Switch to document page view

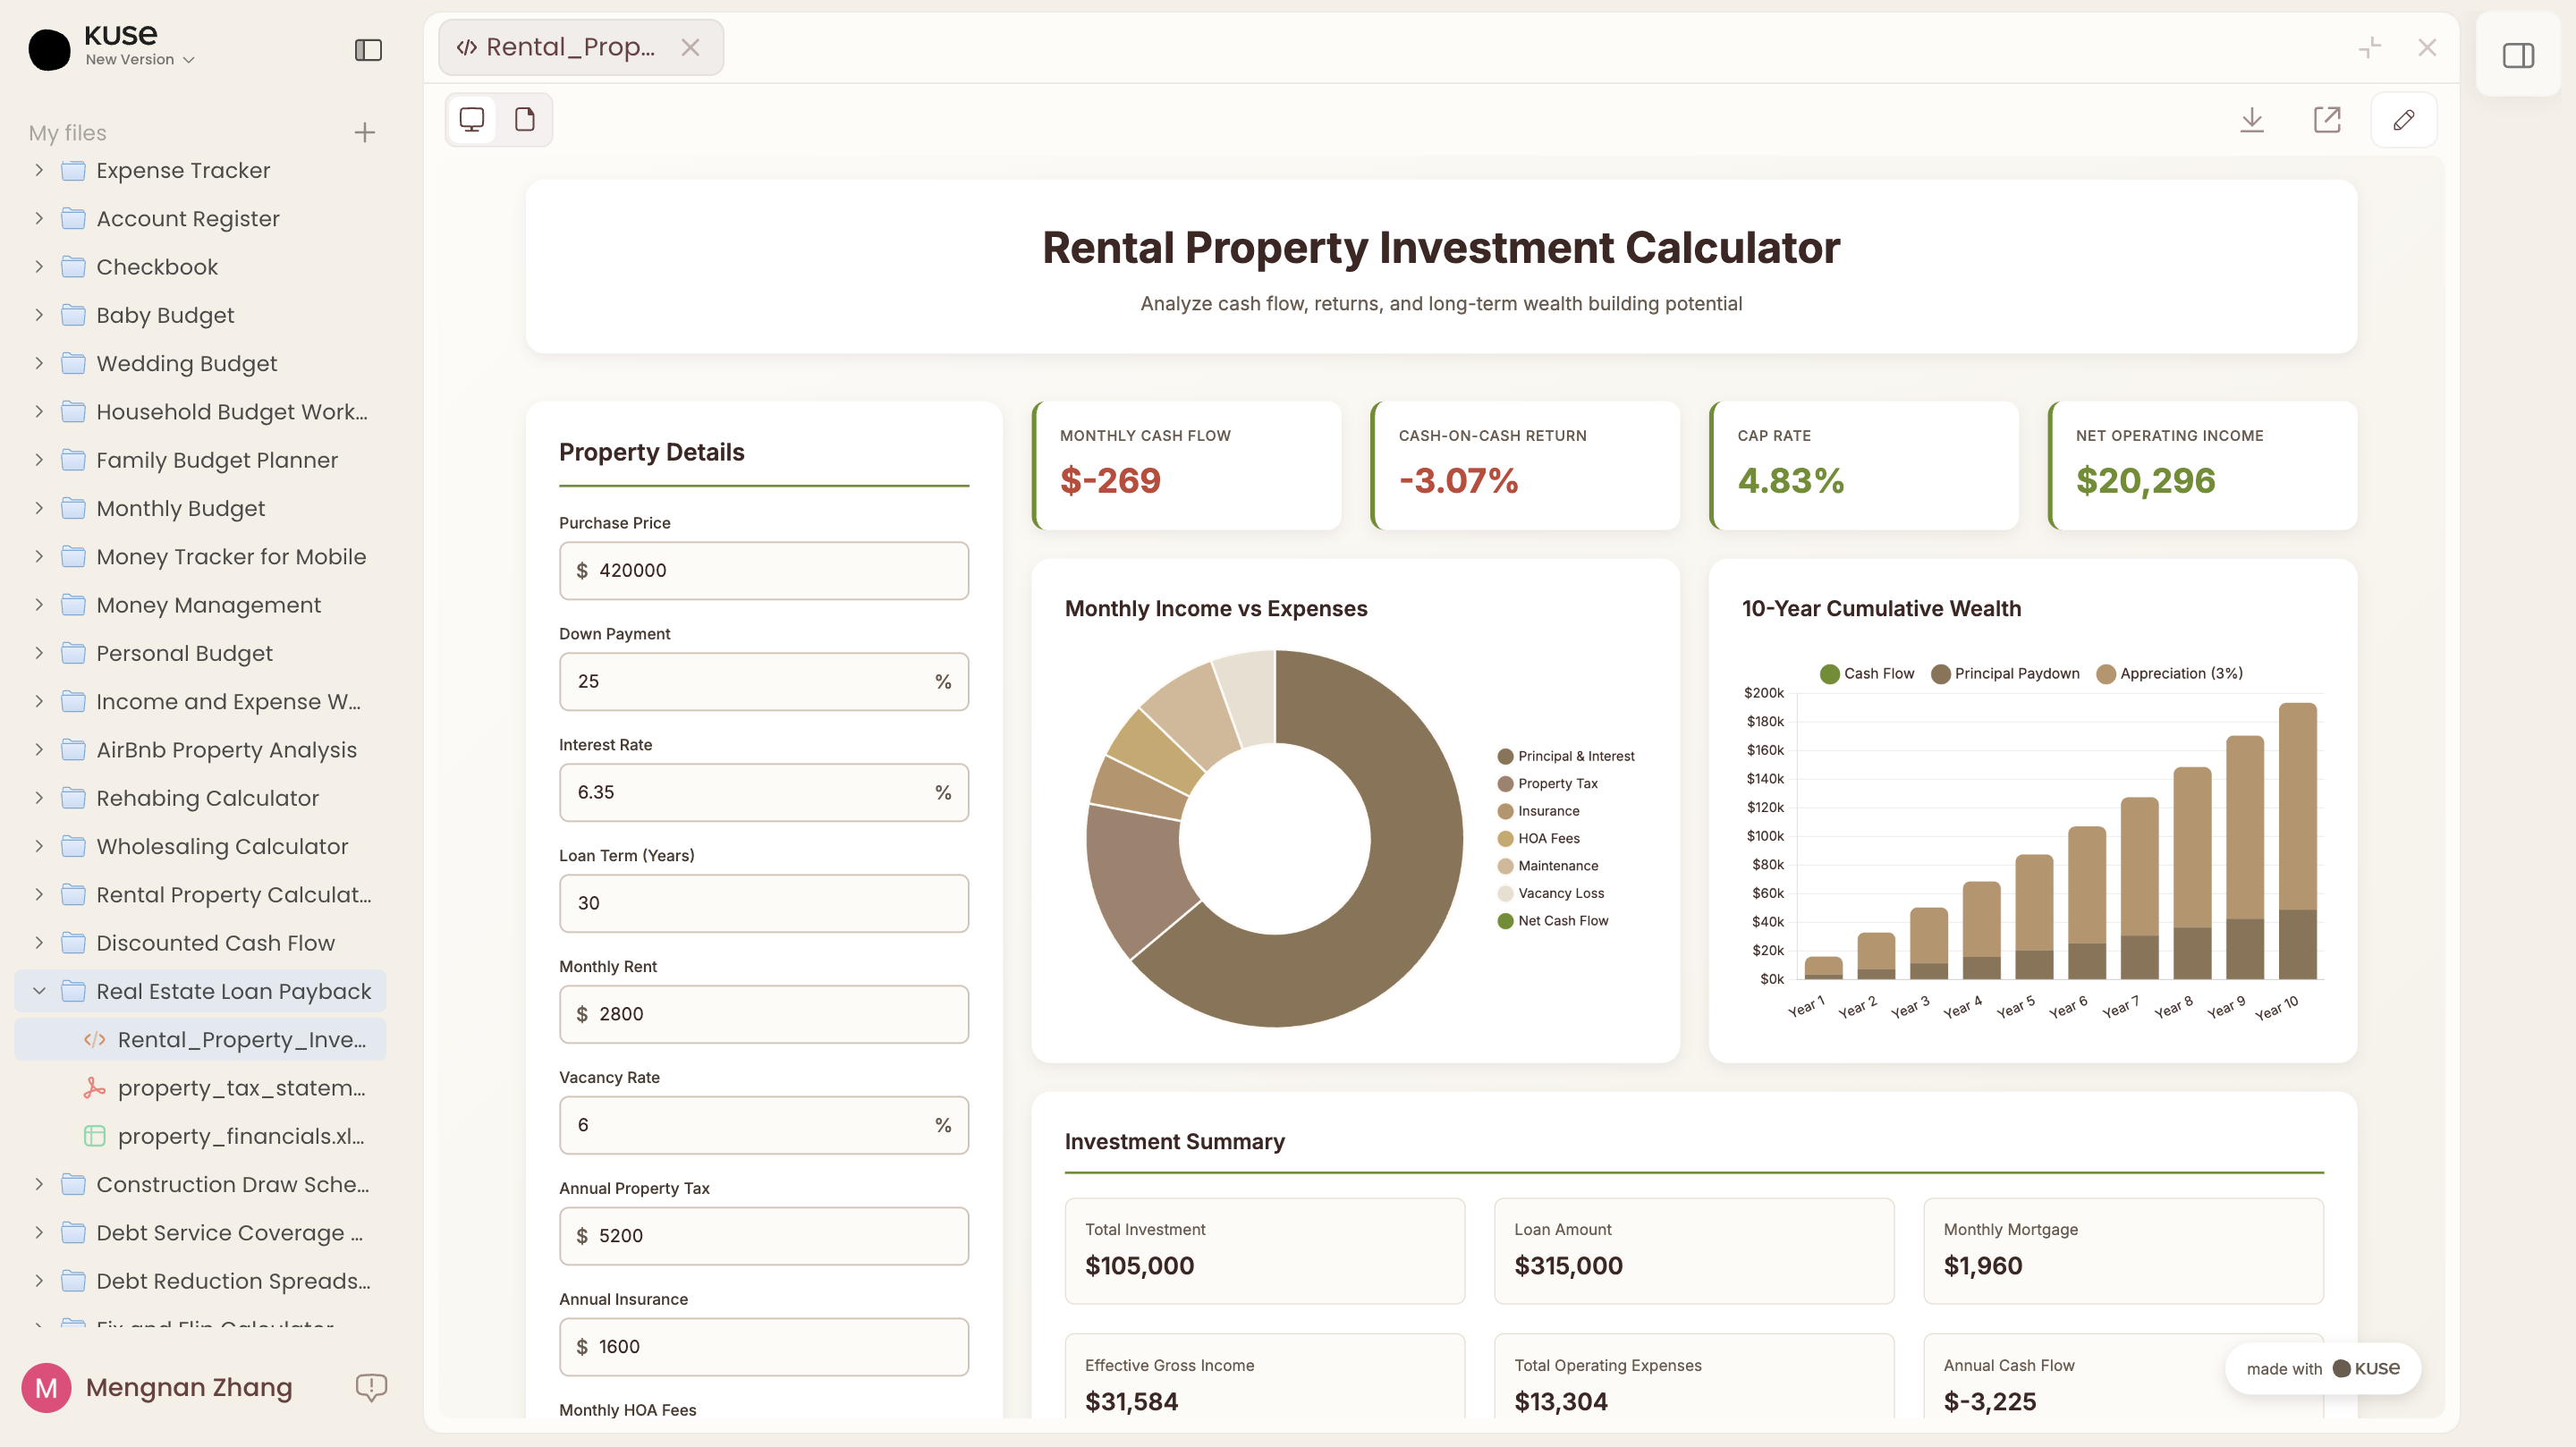525,120
